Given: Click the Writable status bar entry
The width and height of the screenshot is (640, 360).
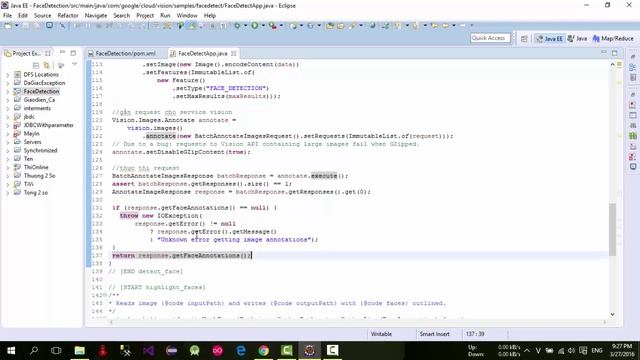Looking at the screenshot, I should pos(381,334).
